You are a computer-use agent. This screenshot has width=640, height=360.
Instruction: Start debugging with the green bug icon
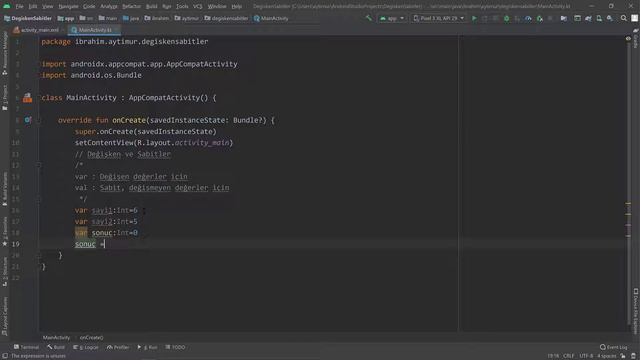click(x=506, y=18)
